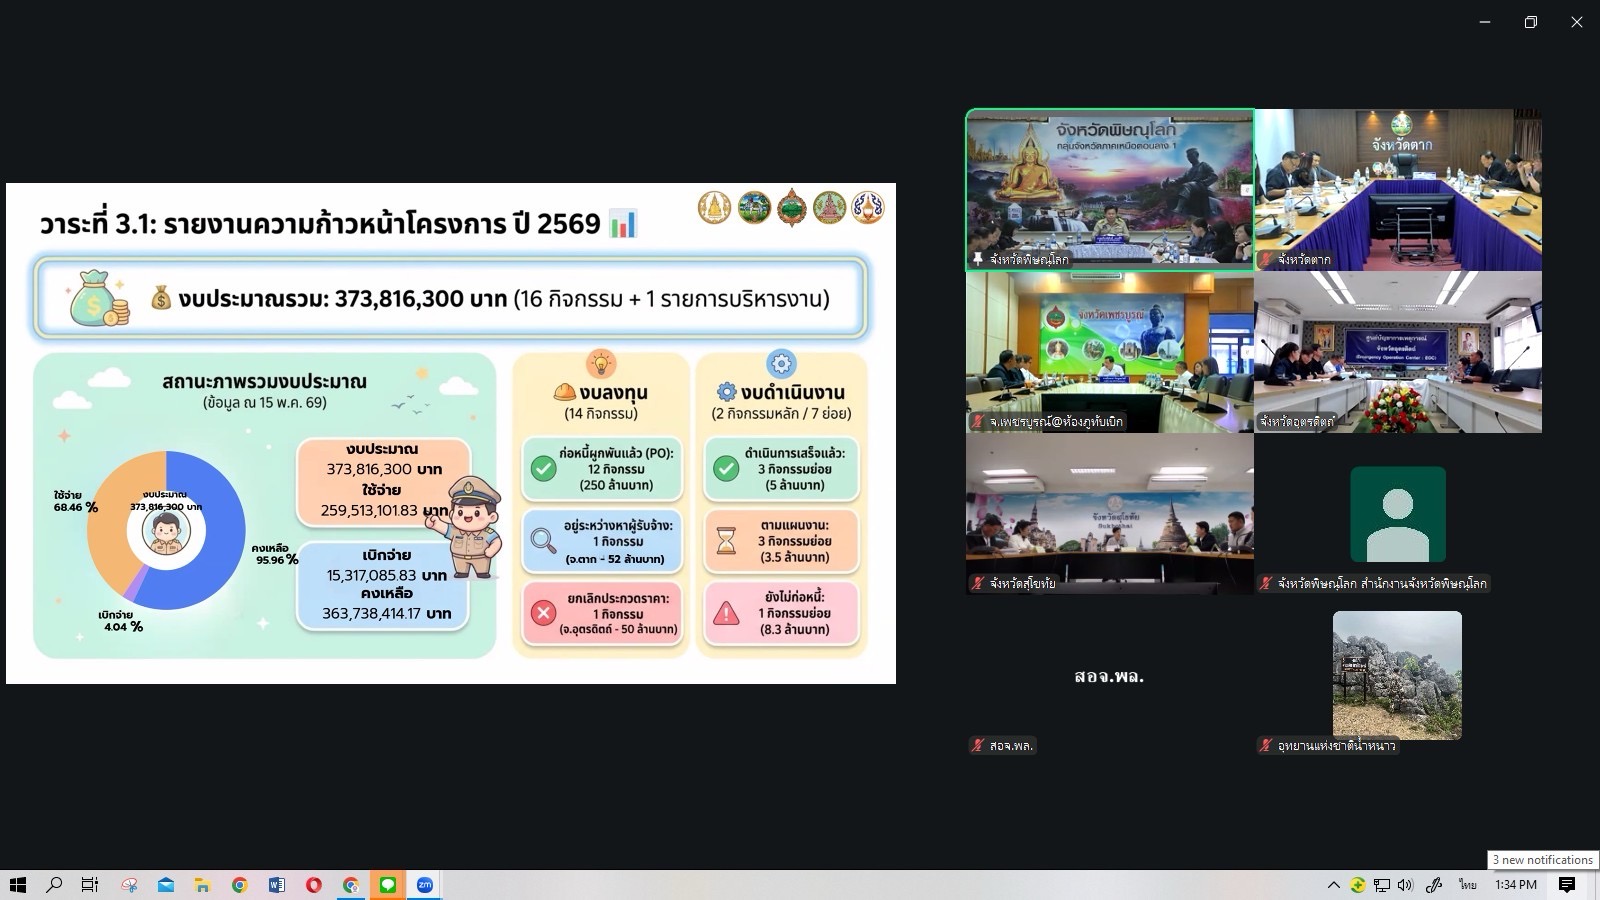Open the Task View icon

[90, 885]
